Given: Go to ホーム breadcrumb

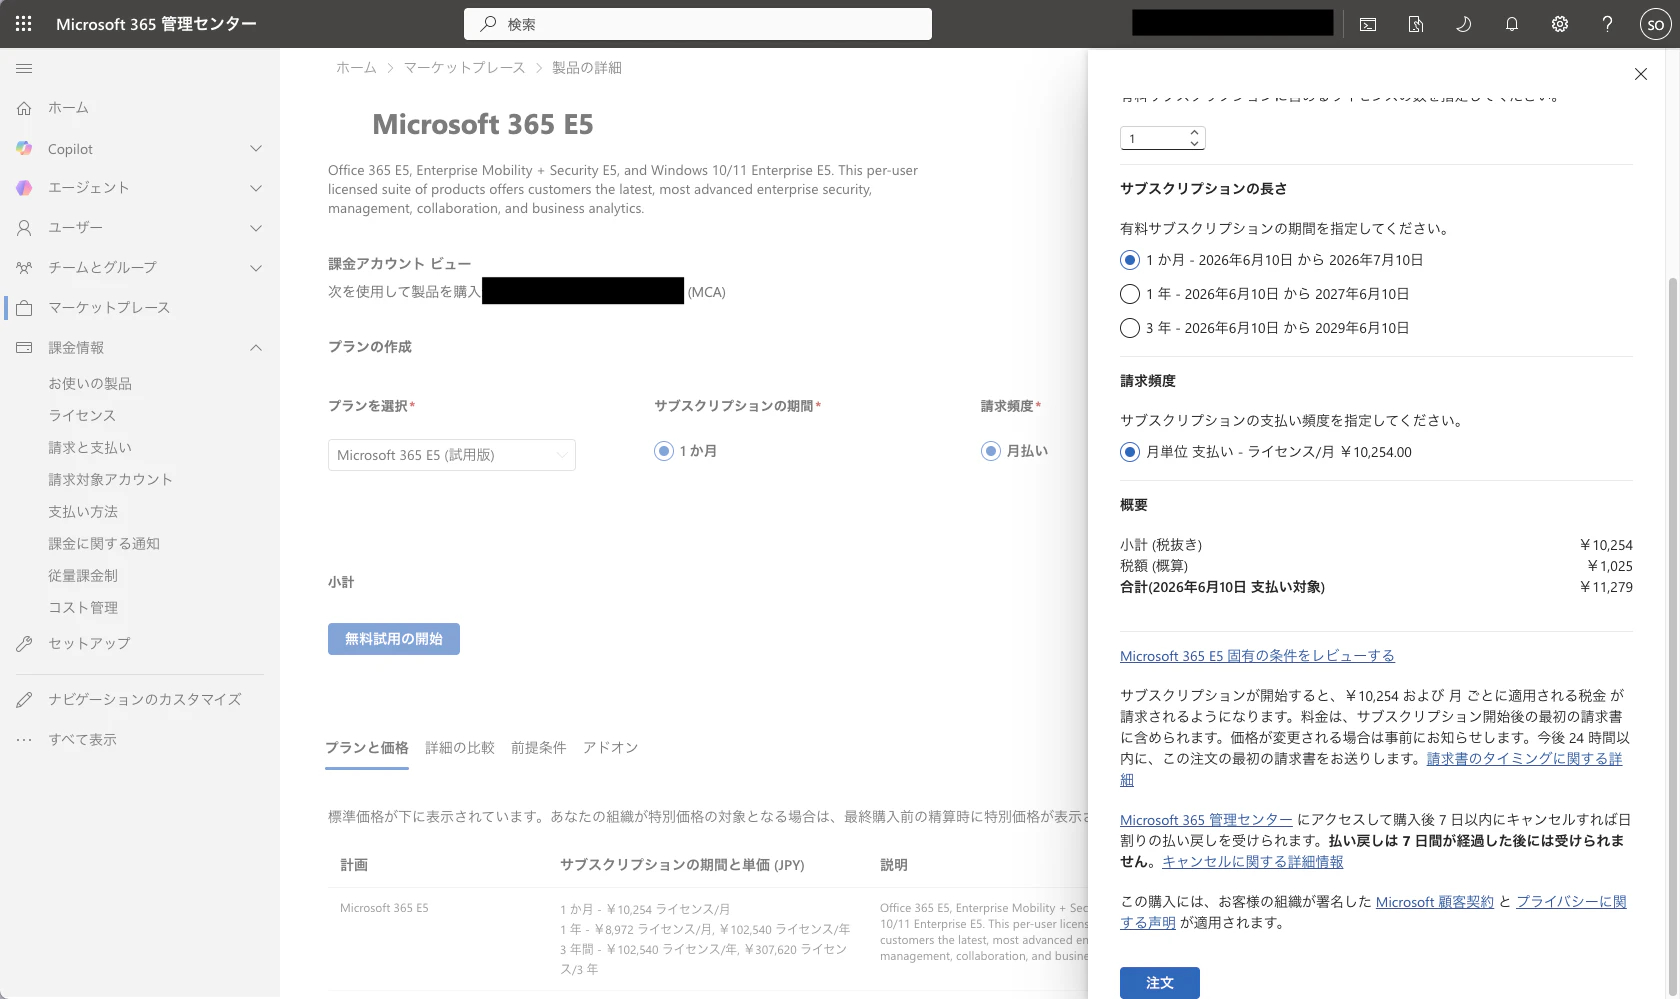Looking at the screenshot, I should tap(356, 68).
